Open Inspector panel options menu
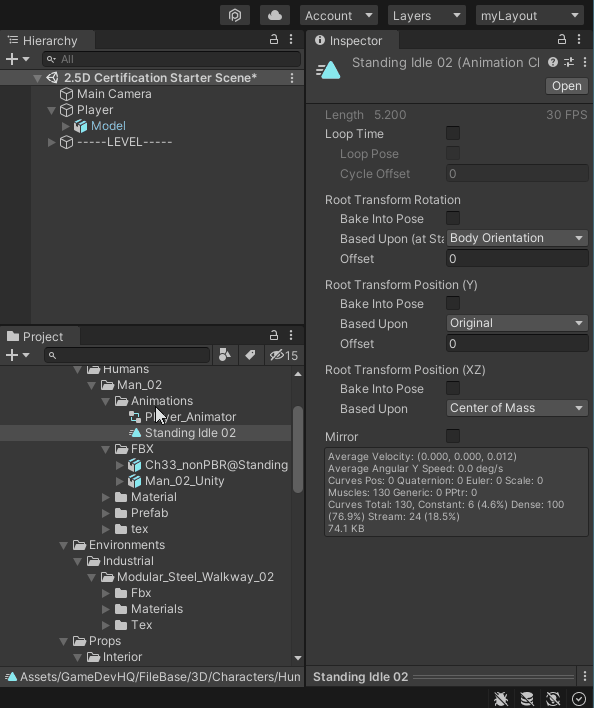This screenshot has height=708, width=594. (x=579, y=40)
